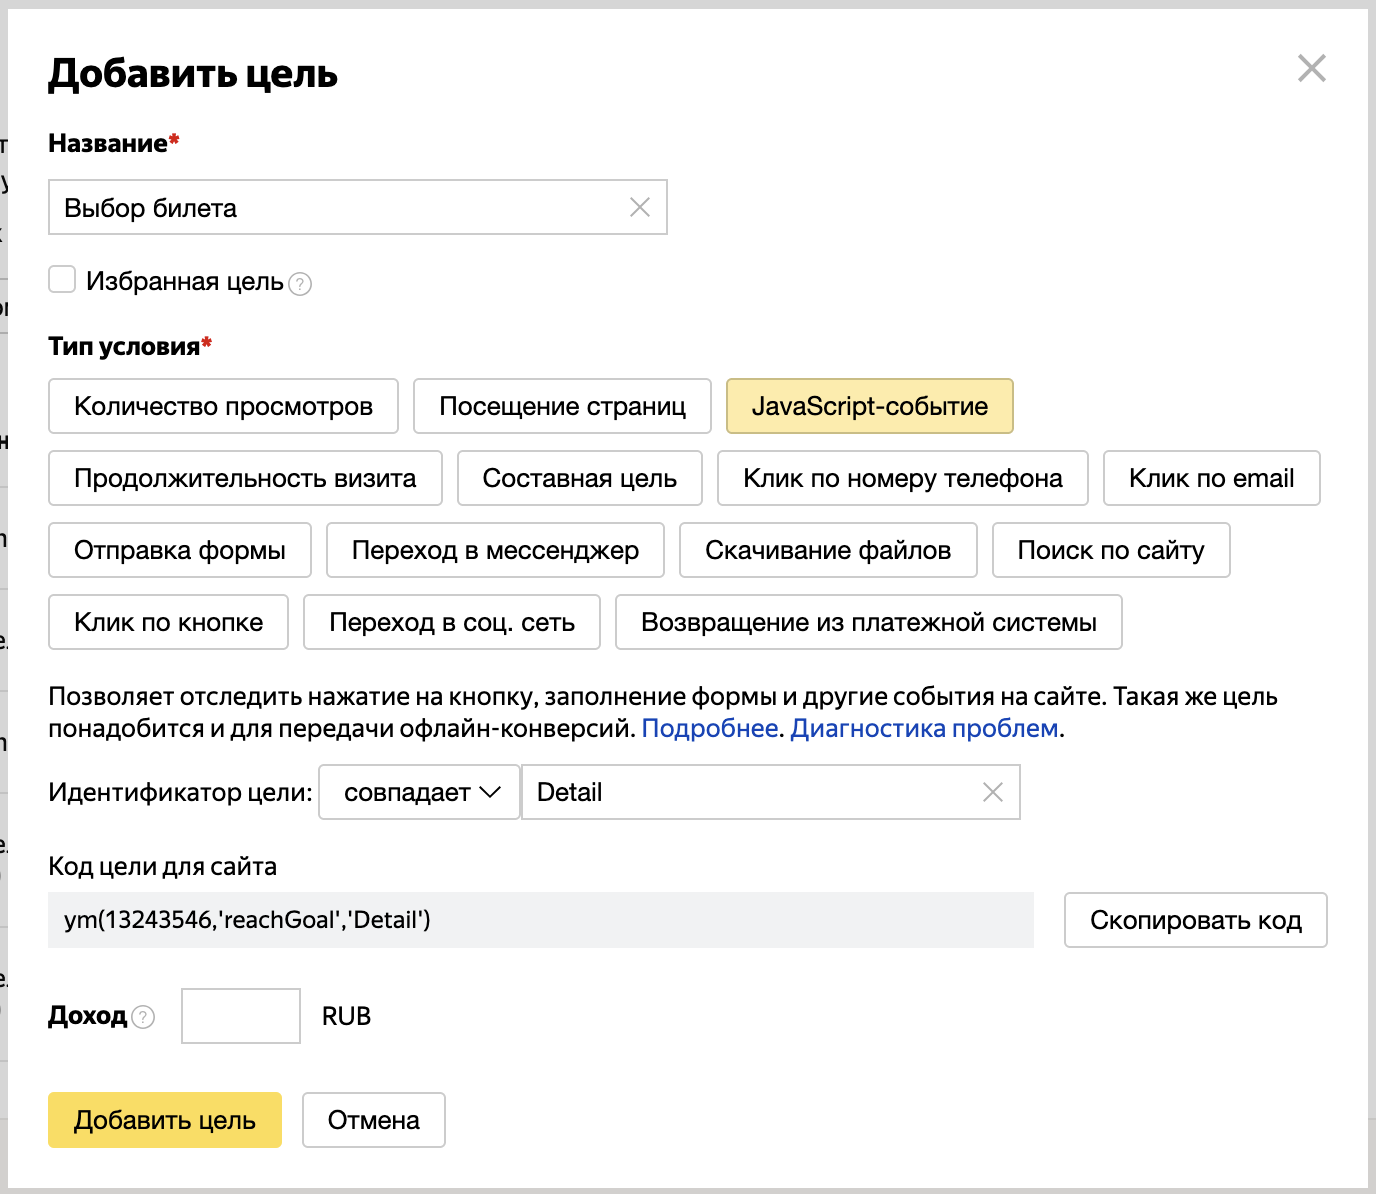Select Клик по email condition type
This screenshot has height=1194, width=1376.
click(1211, 478)
